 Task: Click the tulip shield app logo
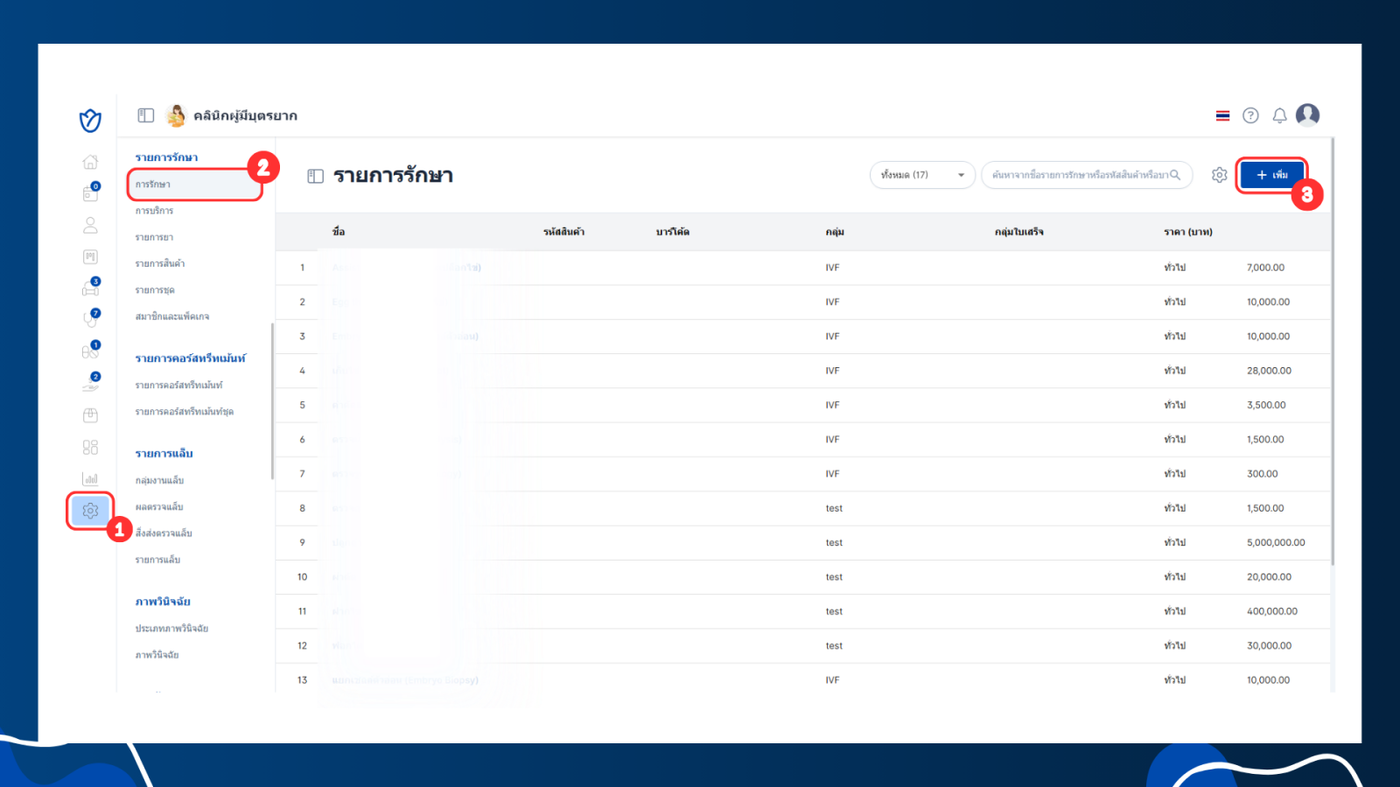(x=90, y=121)
